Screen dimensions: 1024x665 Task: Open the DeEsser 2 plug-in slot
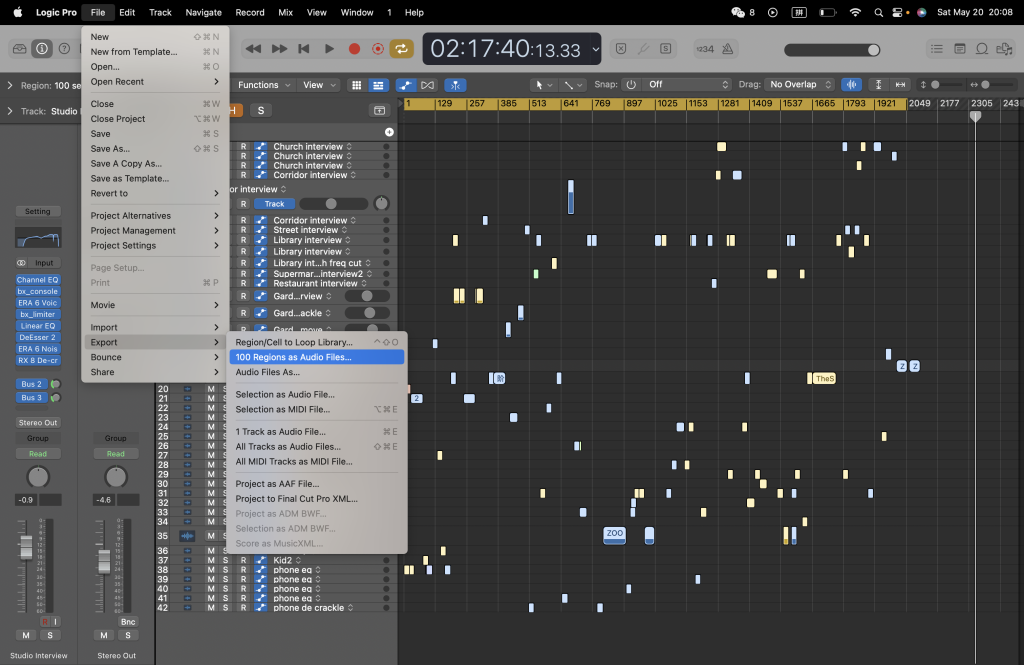(38, 337)
